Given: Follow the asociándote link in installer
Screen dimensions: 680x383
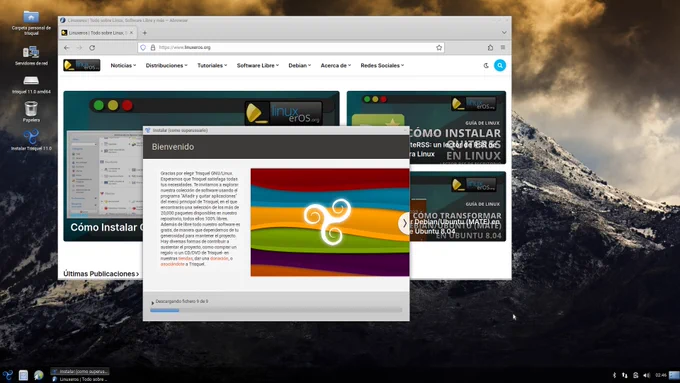Looking at the screenshot, I should click(173, 264).
